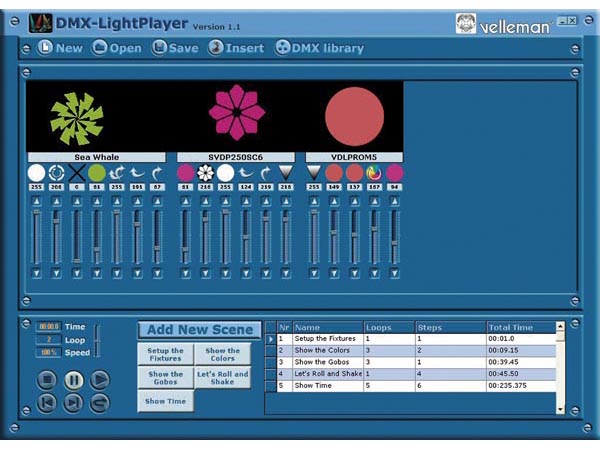The width and height of the screenshot is (600, 450).
Task: Start playback with the play button
Action: 100,380
